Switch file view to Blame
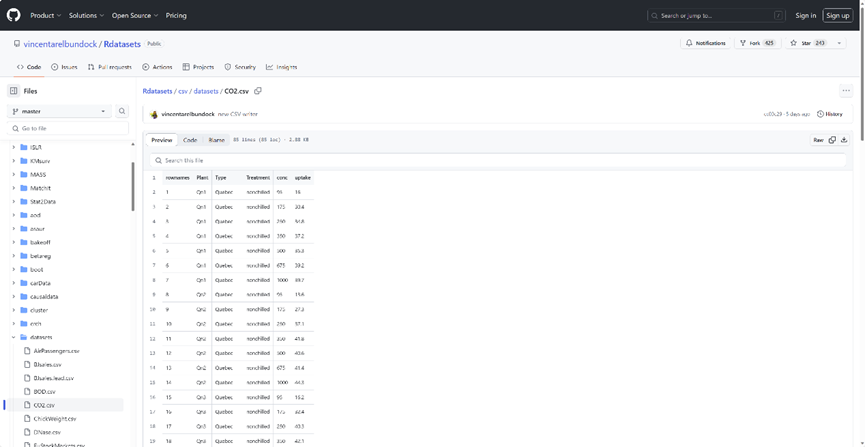Image resolution: width=865 pixels, height=447 pixels. tap(216, 140)
